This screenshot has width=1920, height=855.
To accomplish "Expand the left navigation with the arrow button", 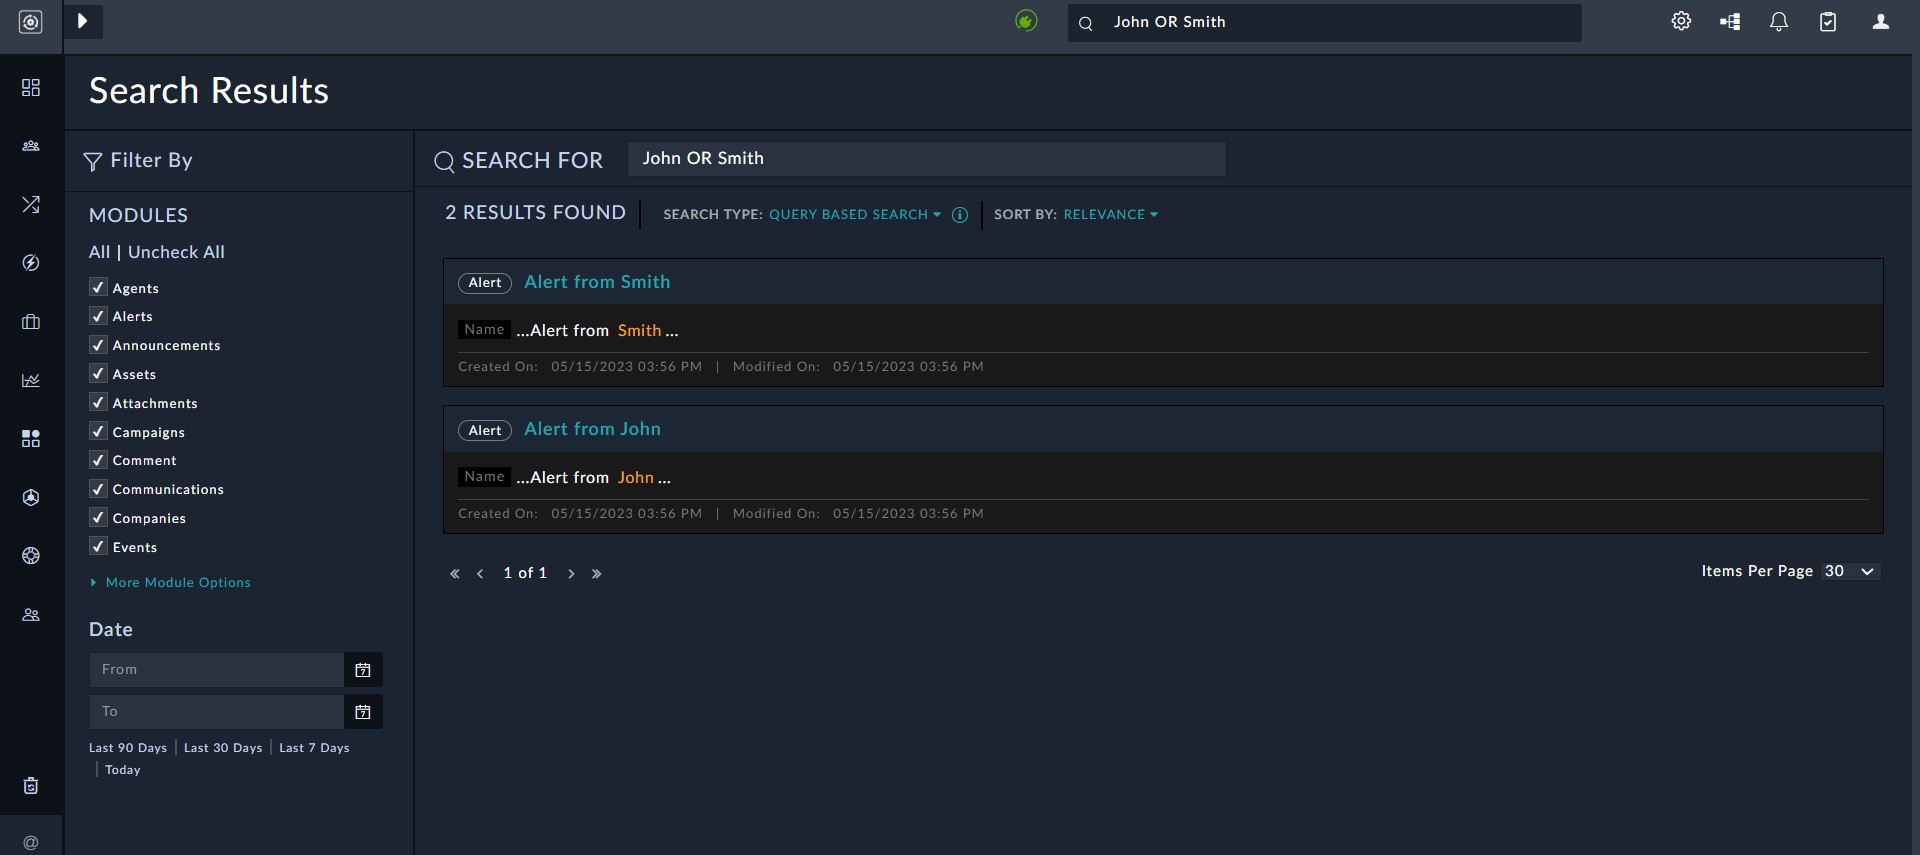I will (83, 21).
